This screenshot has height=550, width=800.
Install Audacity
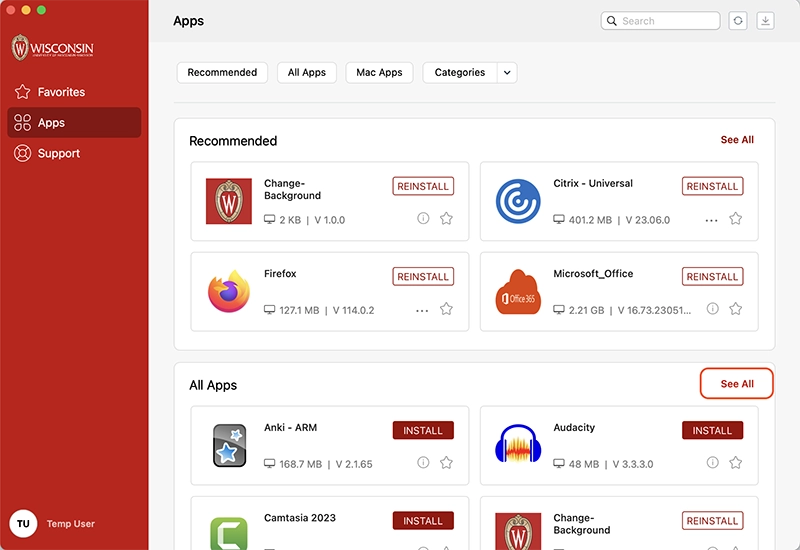tap(712, 431)
